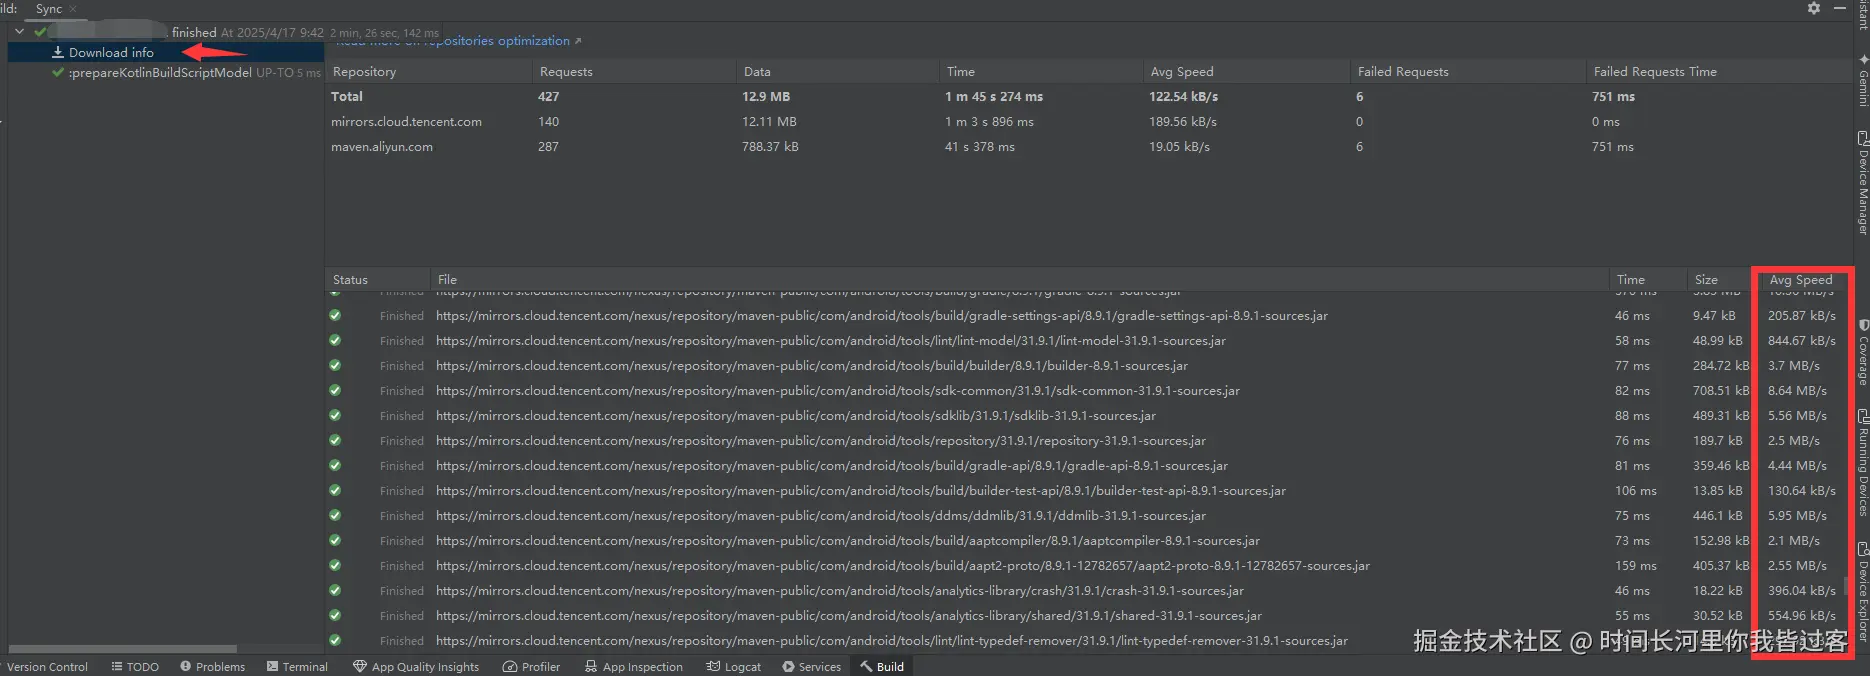Select the :prepareKotlinBuildScriptModel task
The image size is (1870, 676).
(160, 73)
